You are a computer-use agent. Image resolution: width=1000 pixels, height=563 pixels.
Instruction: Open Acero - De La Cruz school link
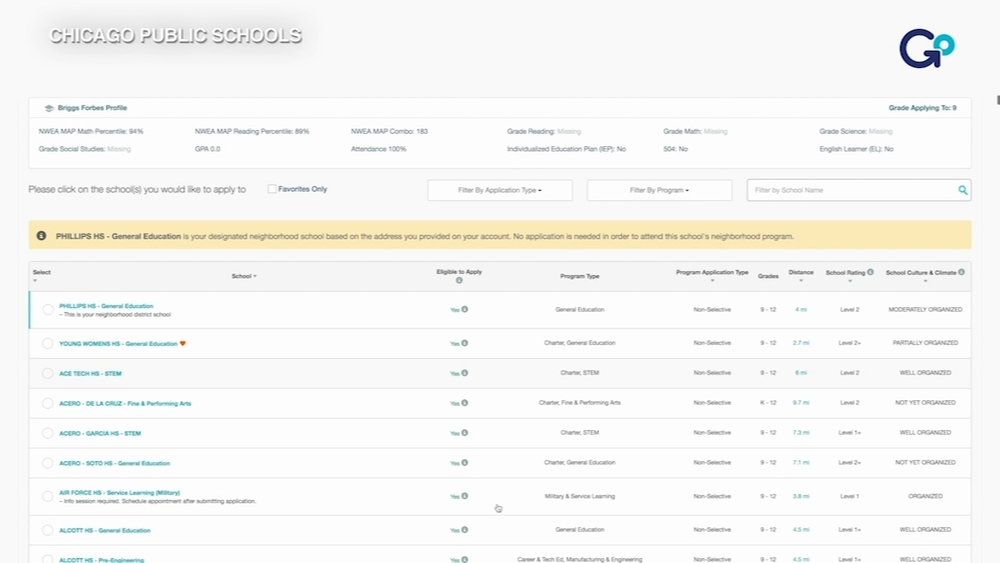(x=125, y=404)
